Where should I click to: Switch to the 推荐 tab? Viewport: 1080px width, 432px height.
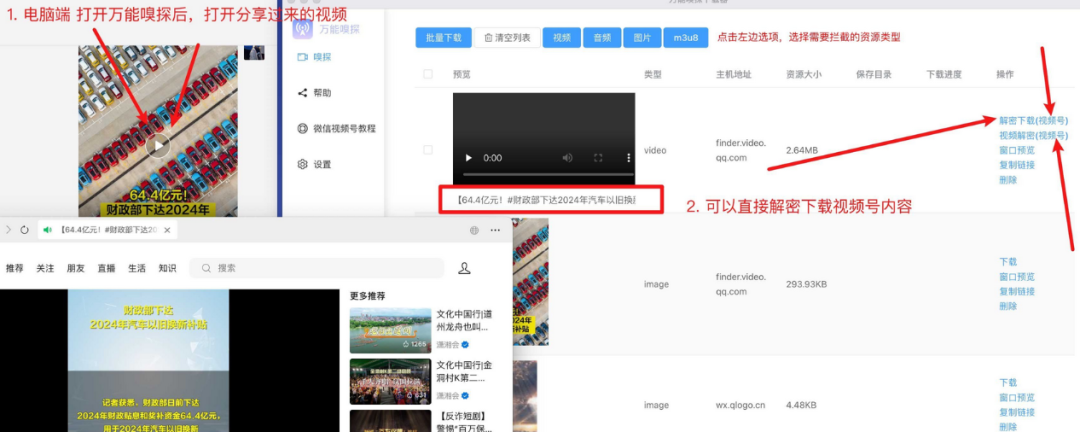[14, 268]
